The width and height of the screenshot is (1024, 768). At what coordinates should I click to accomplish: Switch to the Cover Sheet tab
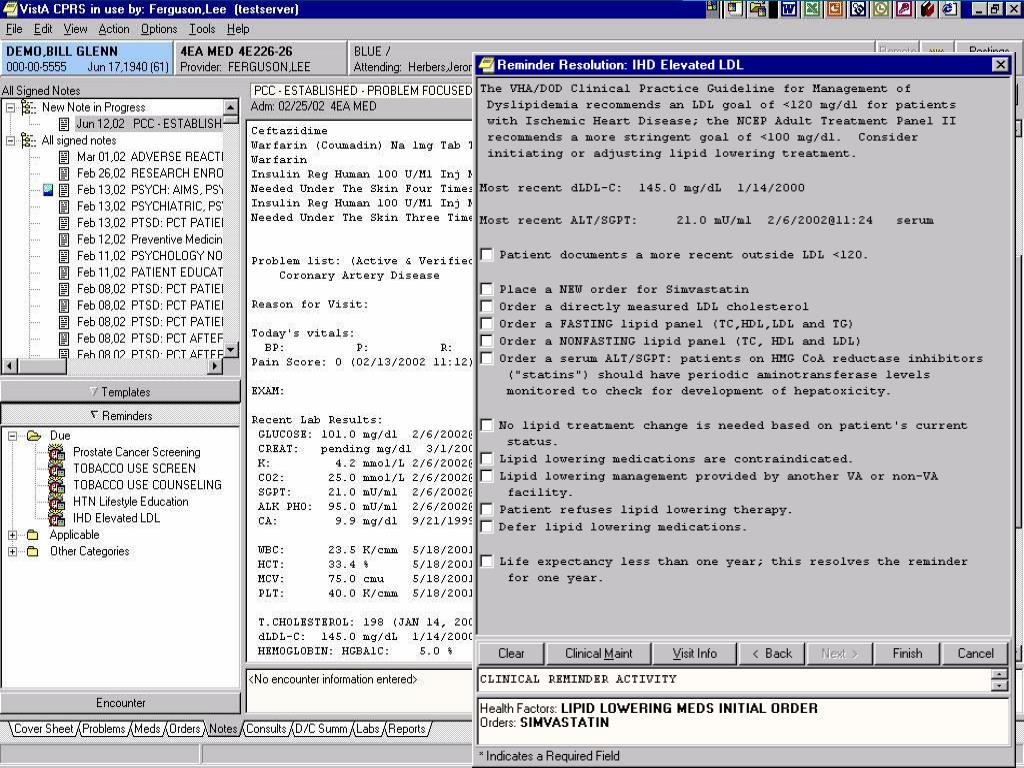click(x=43, y=729)
